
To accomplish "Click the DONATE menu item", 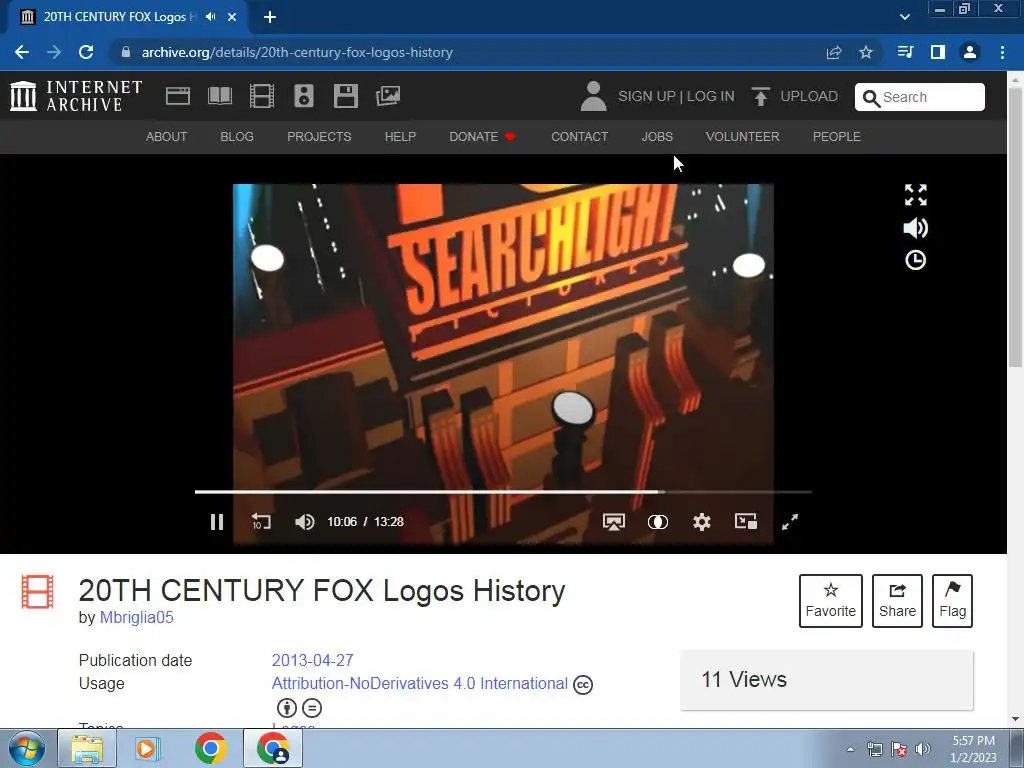I will (482, 136).
